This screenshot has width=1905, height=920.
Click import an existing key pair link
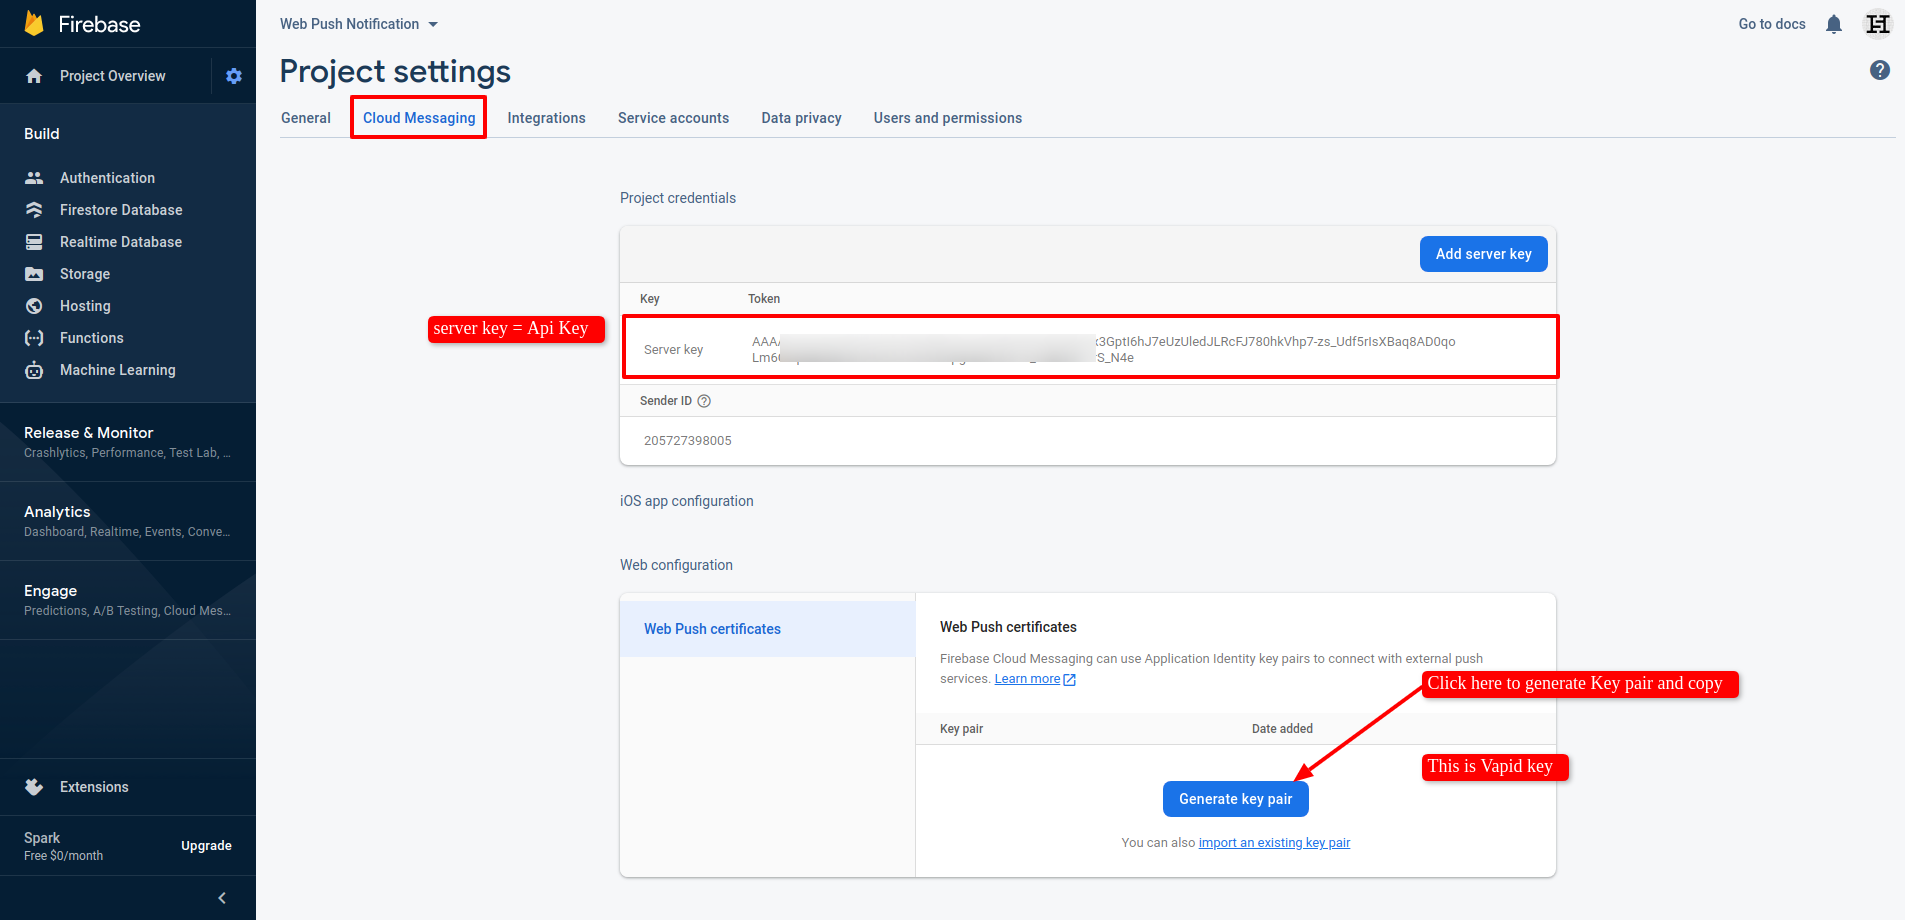1274,843
